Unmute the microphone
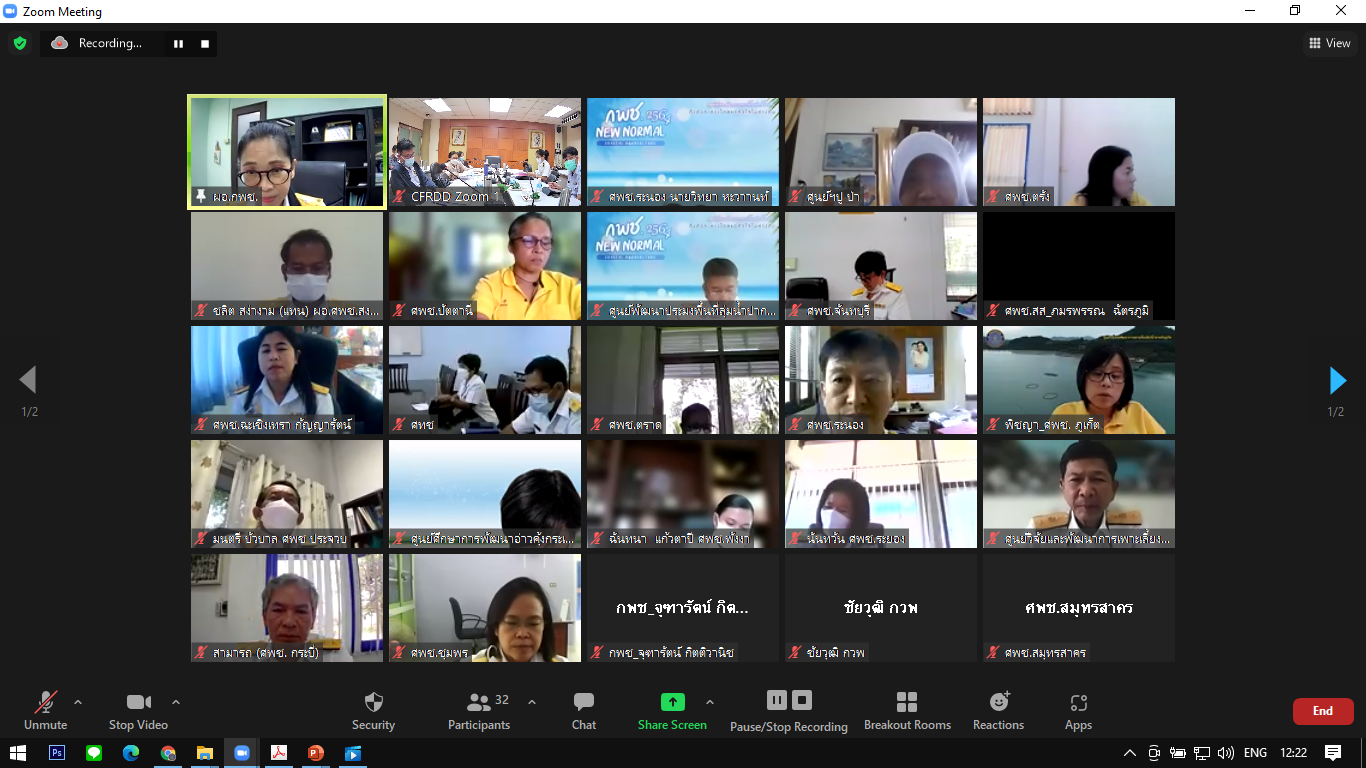Viewport: 1366px width, 768px height. pos(45,711)
